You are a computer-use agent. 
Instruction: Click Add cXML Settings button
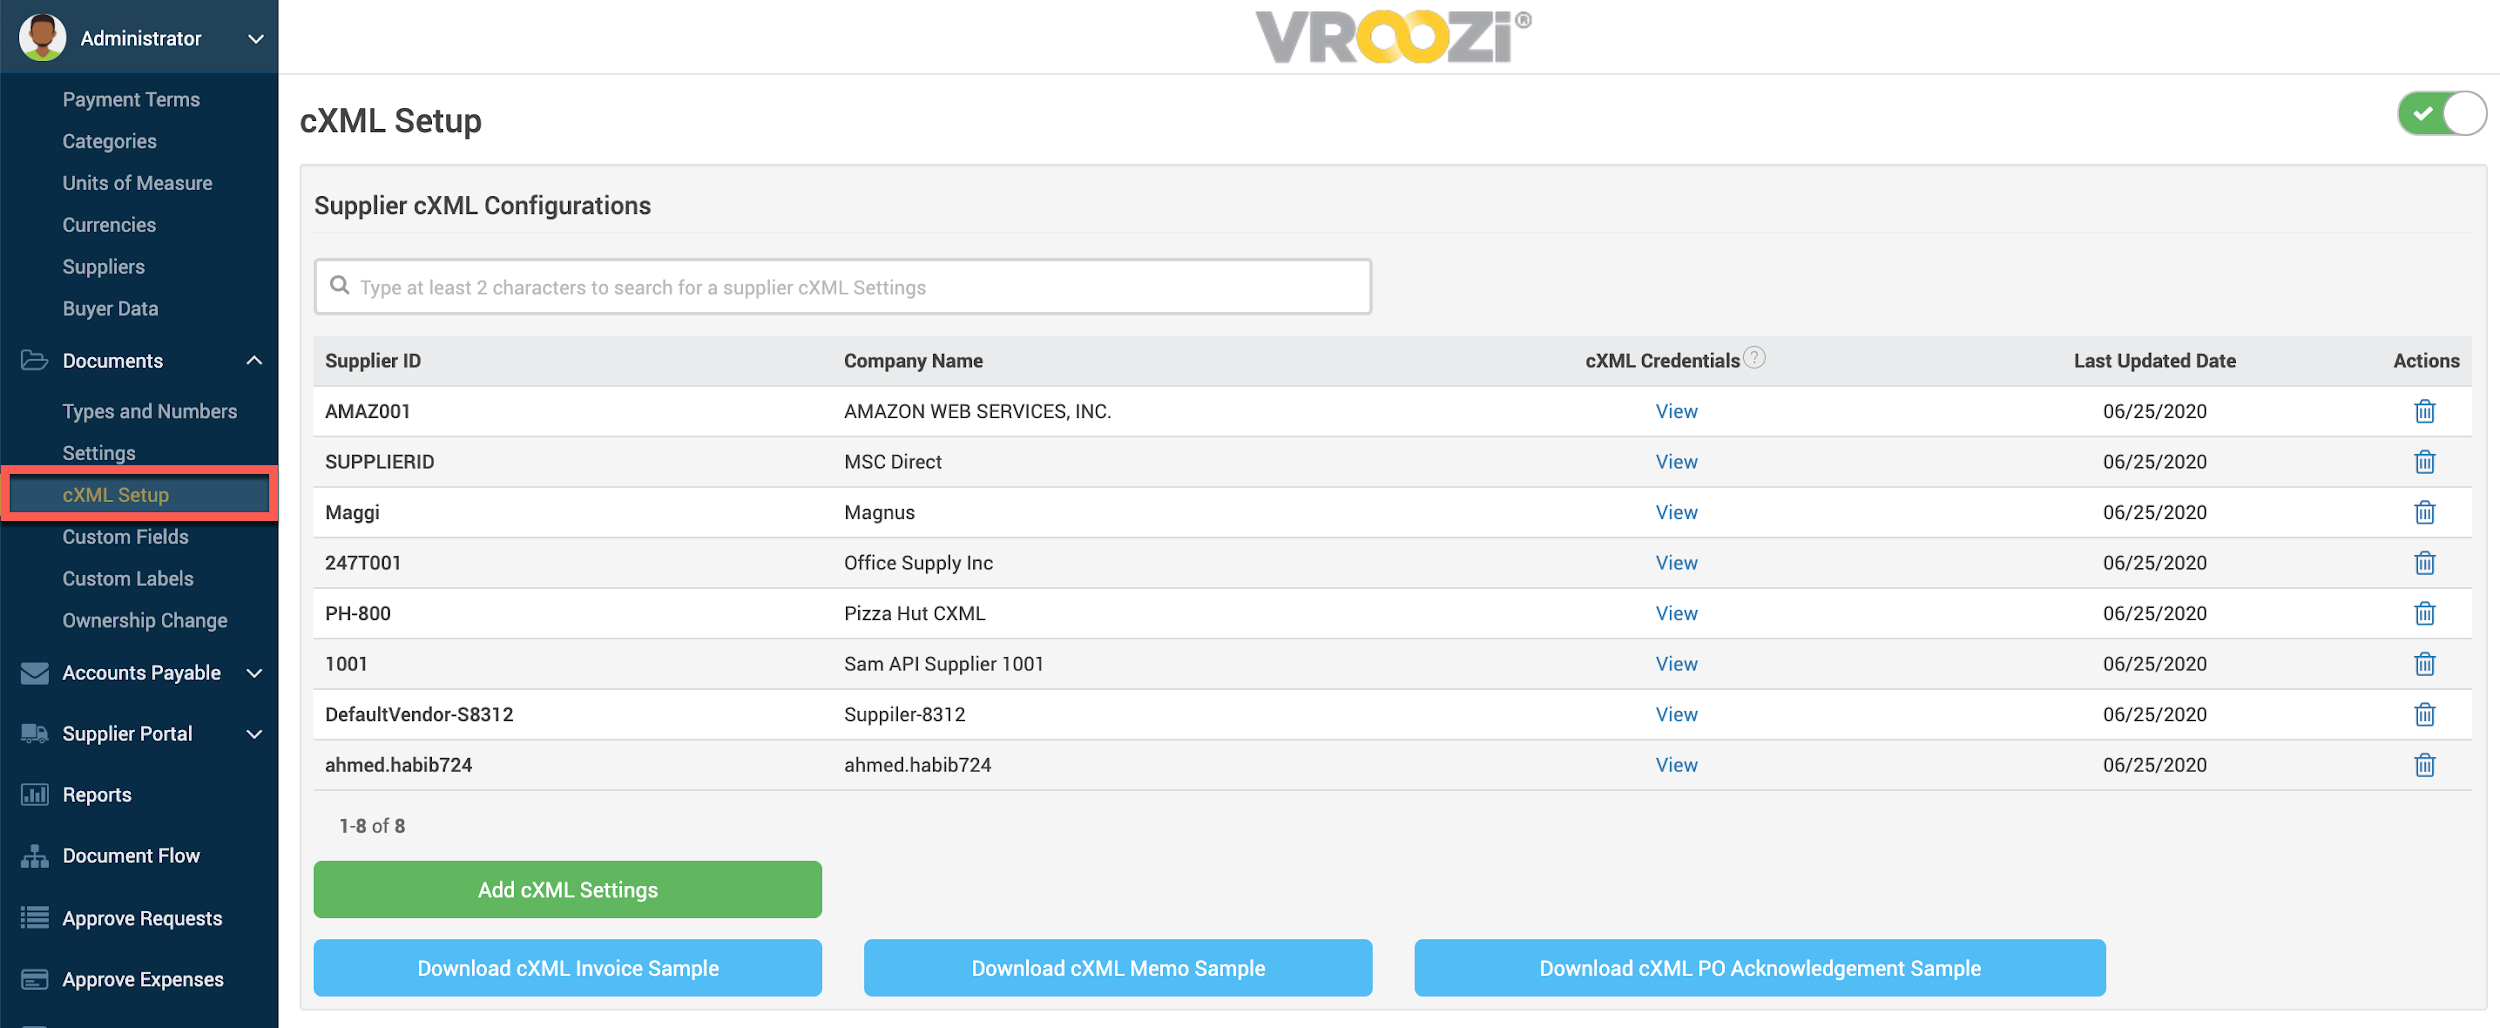pyautogui.click(x=567, y=889)
